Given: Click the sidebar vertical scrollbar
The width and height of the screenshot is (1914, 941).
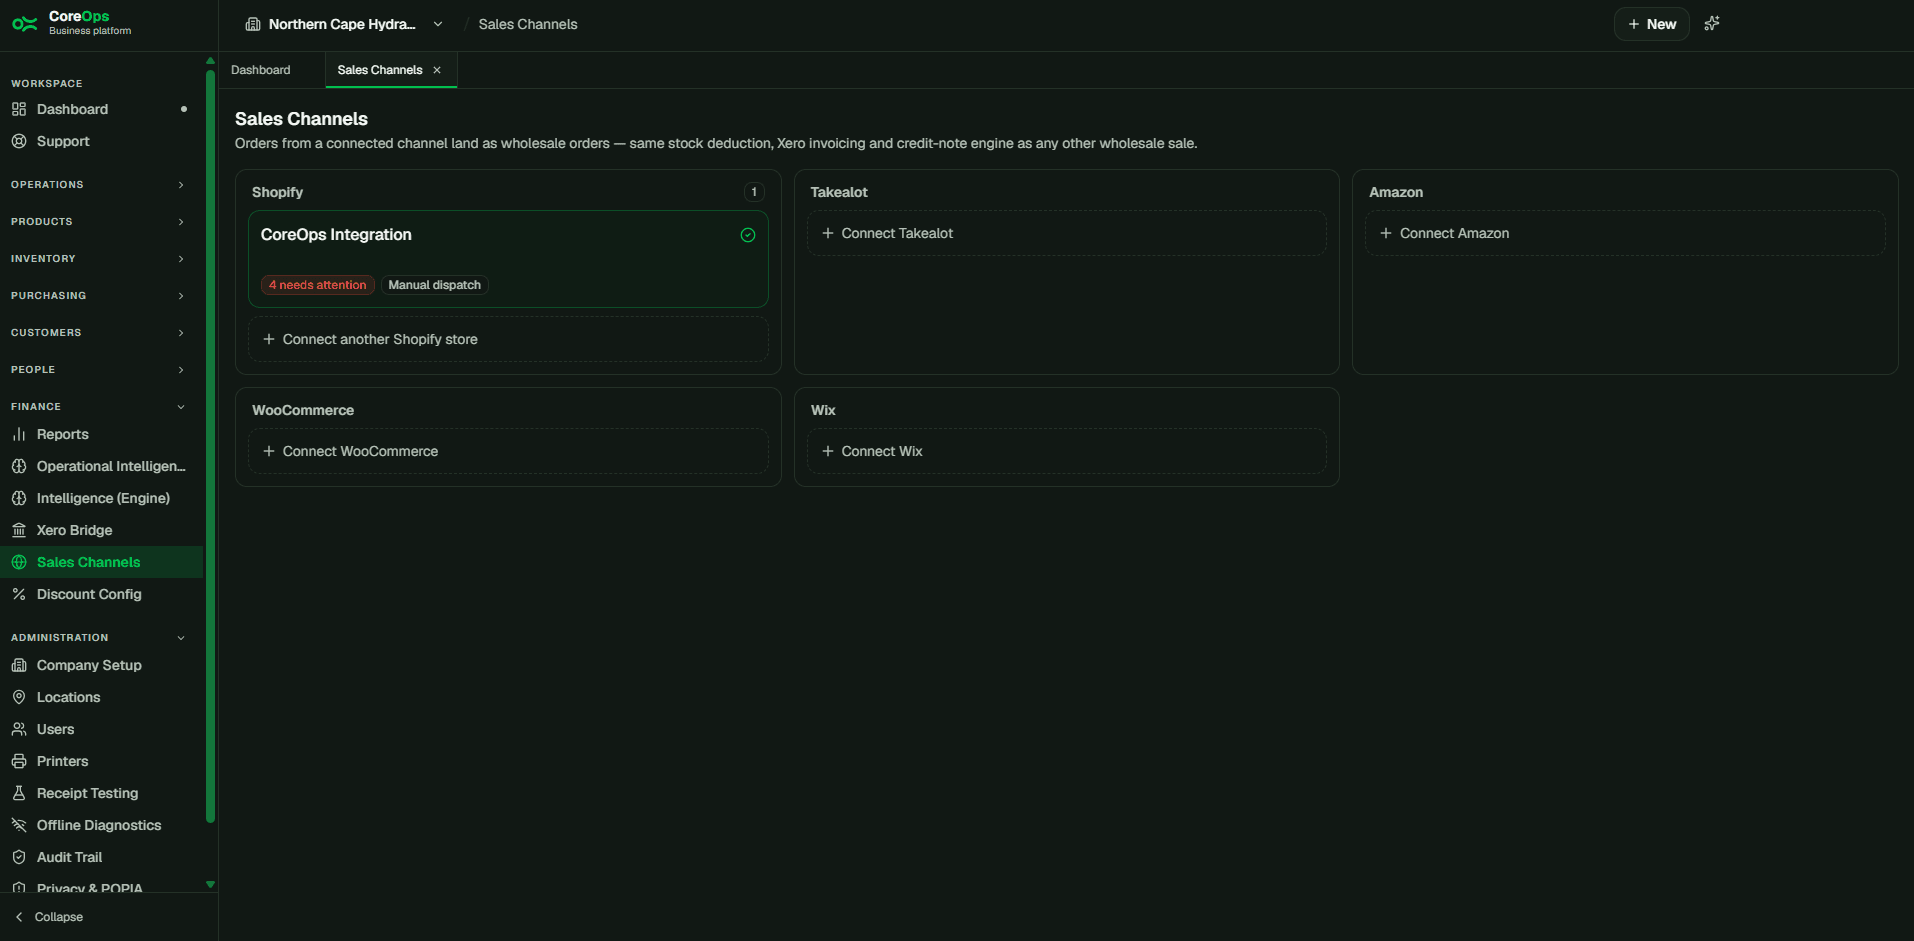Looking at the screenshot, I should (x=210, y=446).
